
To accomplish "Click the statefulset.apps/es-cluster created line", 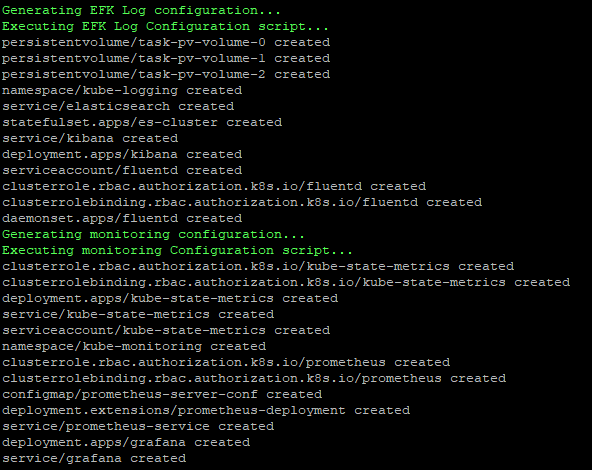I will click(142, 122).
